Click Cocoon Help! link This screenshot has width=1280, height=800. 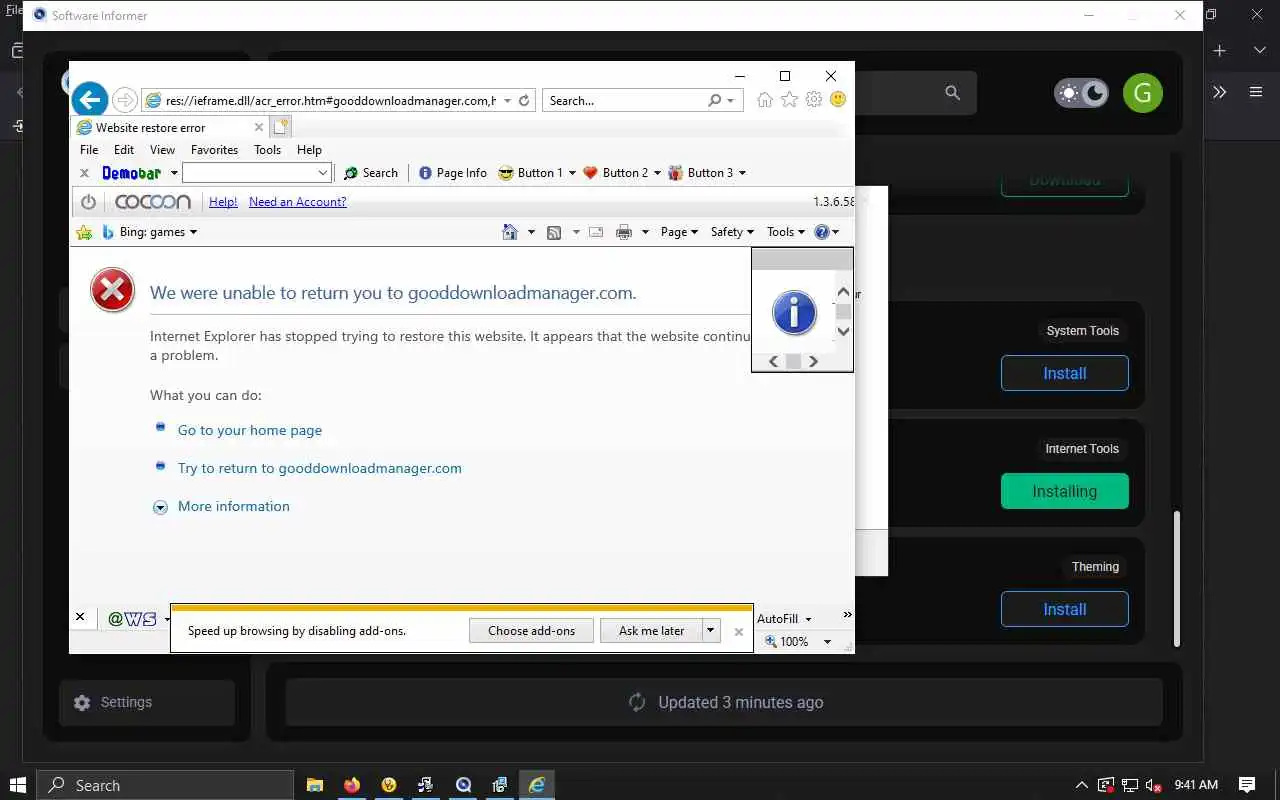click(x=223, y=202)
